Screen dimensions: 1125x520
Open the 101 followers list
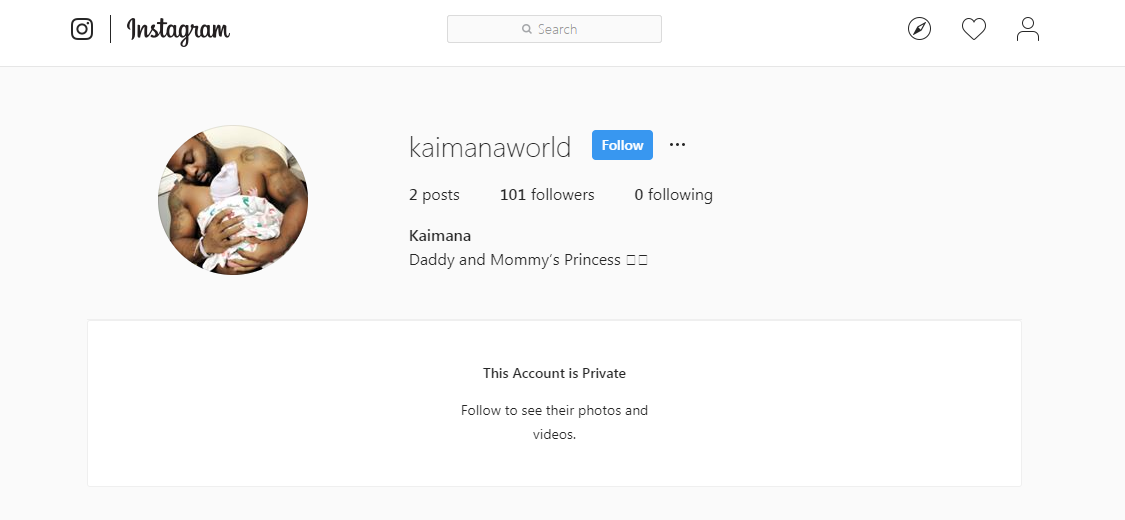547,195
